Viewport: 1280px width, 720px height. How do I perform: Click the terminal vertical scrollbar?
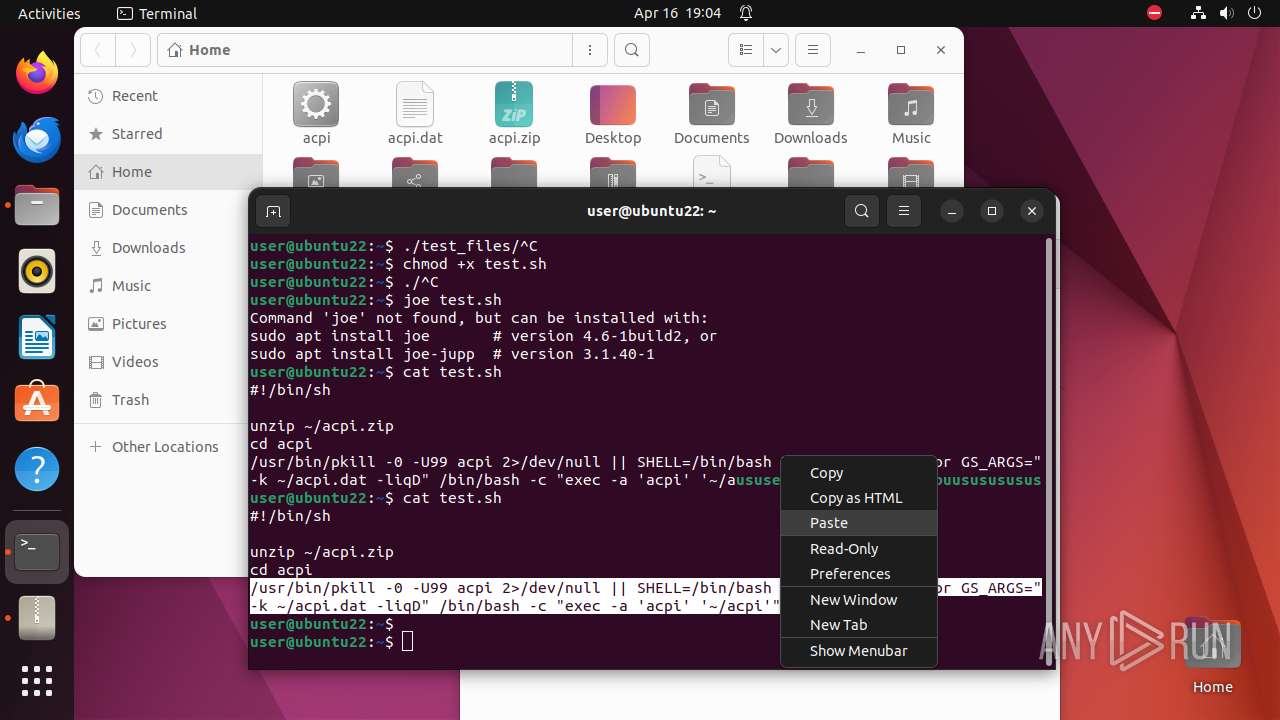[1048, 451]
